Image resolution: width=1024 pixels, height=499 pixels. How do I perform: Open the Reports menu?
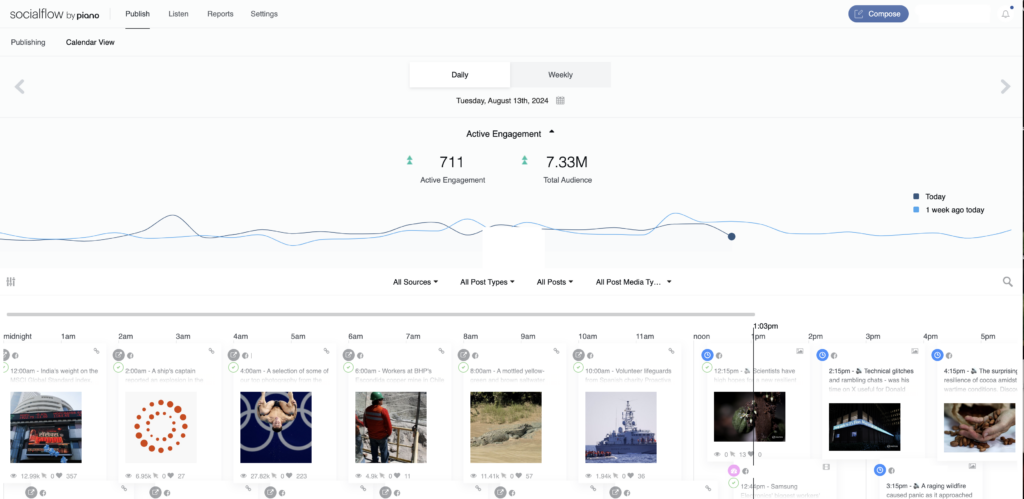(220, 14)
